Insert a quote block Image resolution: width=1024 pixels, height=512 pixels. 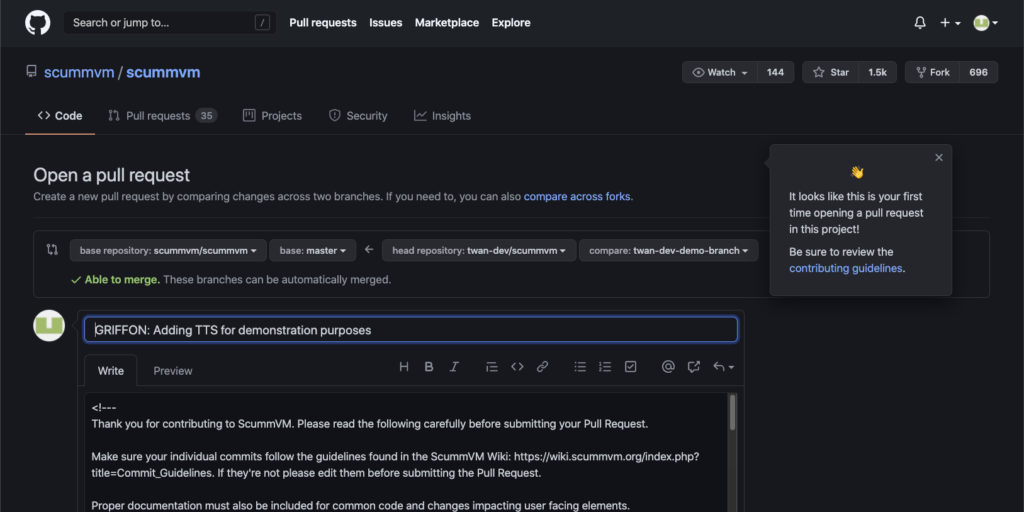point(492,367)
